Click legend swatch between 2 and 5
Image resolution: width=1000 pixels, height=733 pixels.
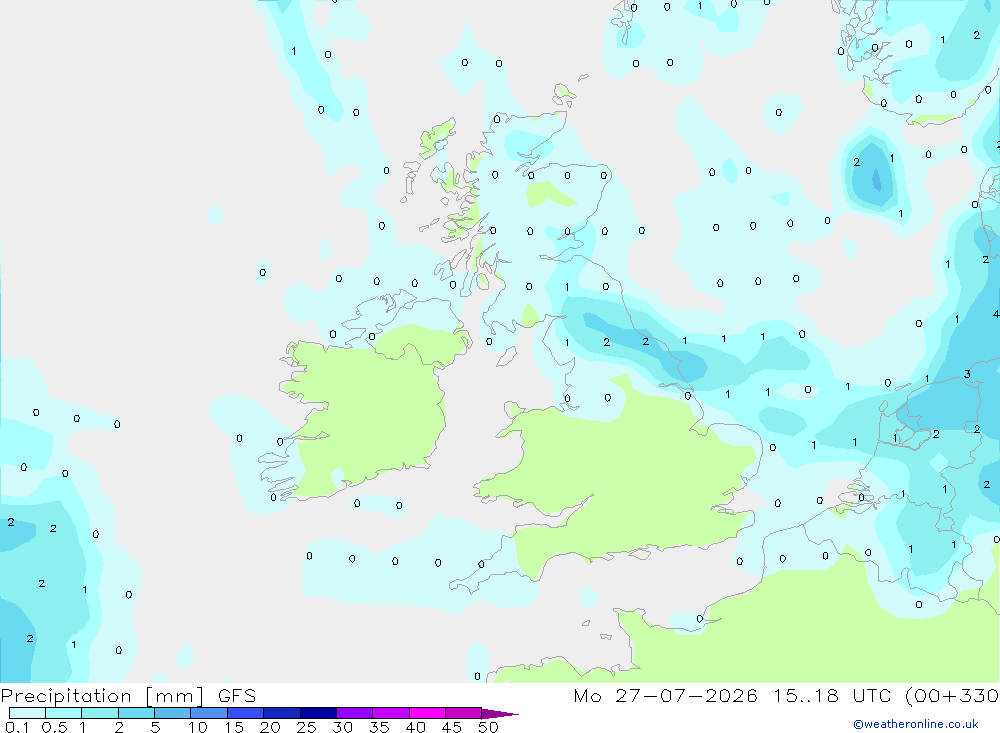click(x=136, y=713)
